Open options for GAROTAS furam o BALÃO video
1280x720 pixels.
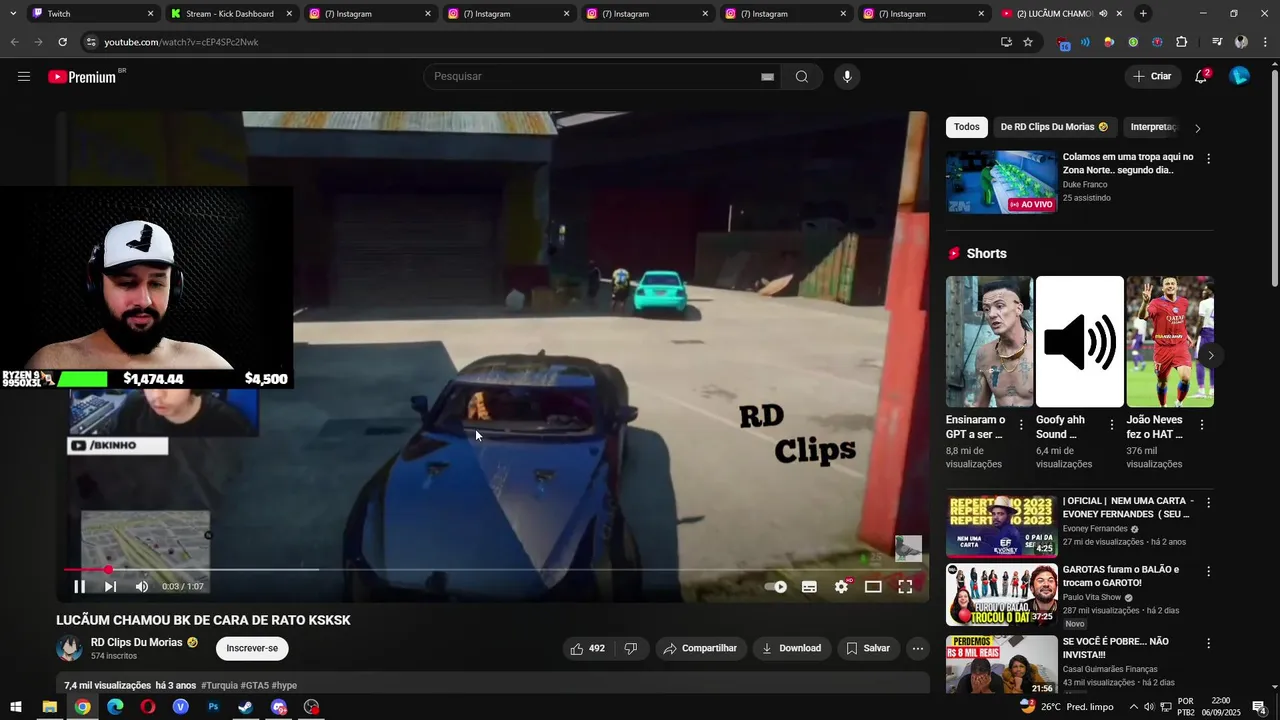1208,572
